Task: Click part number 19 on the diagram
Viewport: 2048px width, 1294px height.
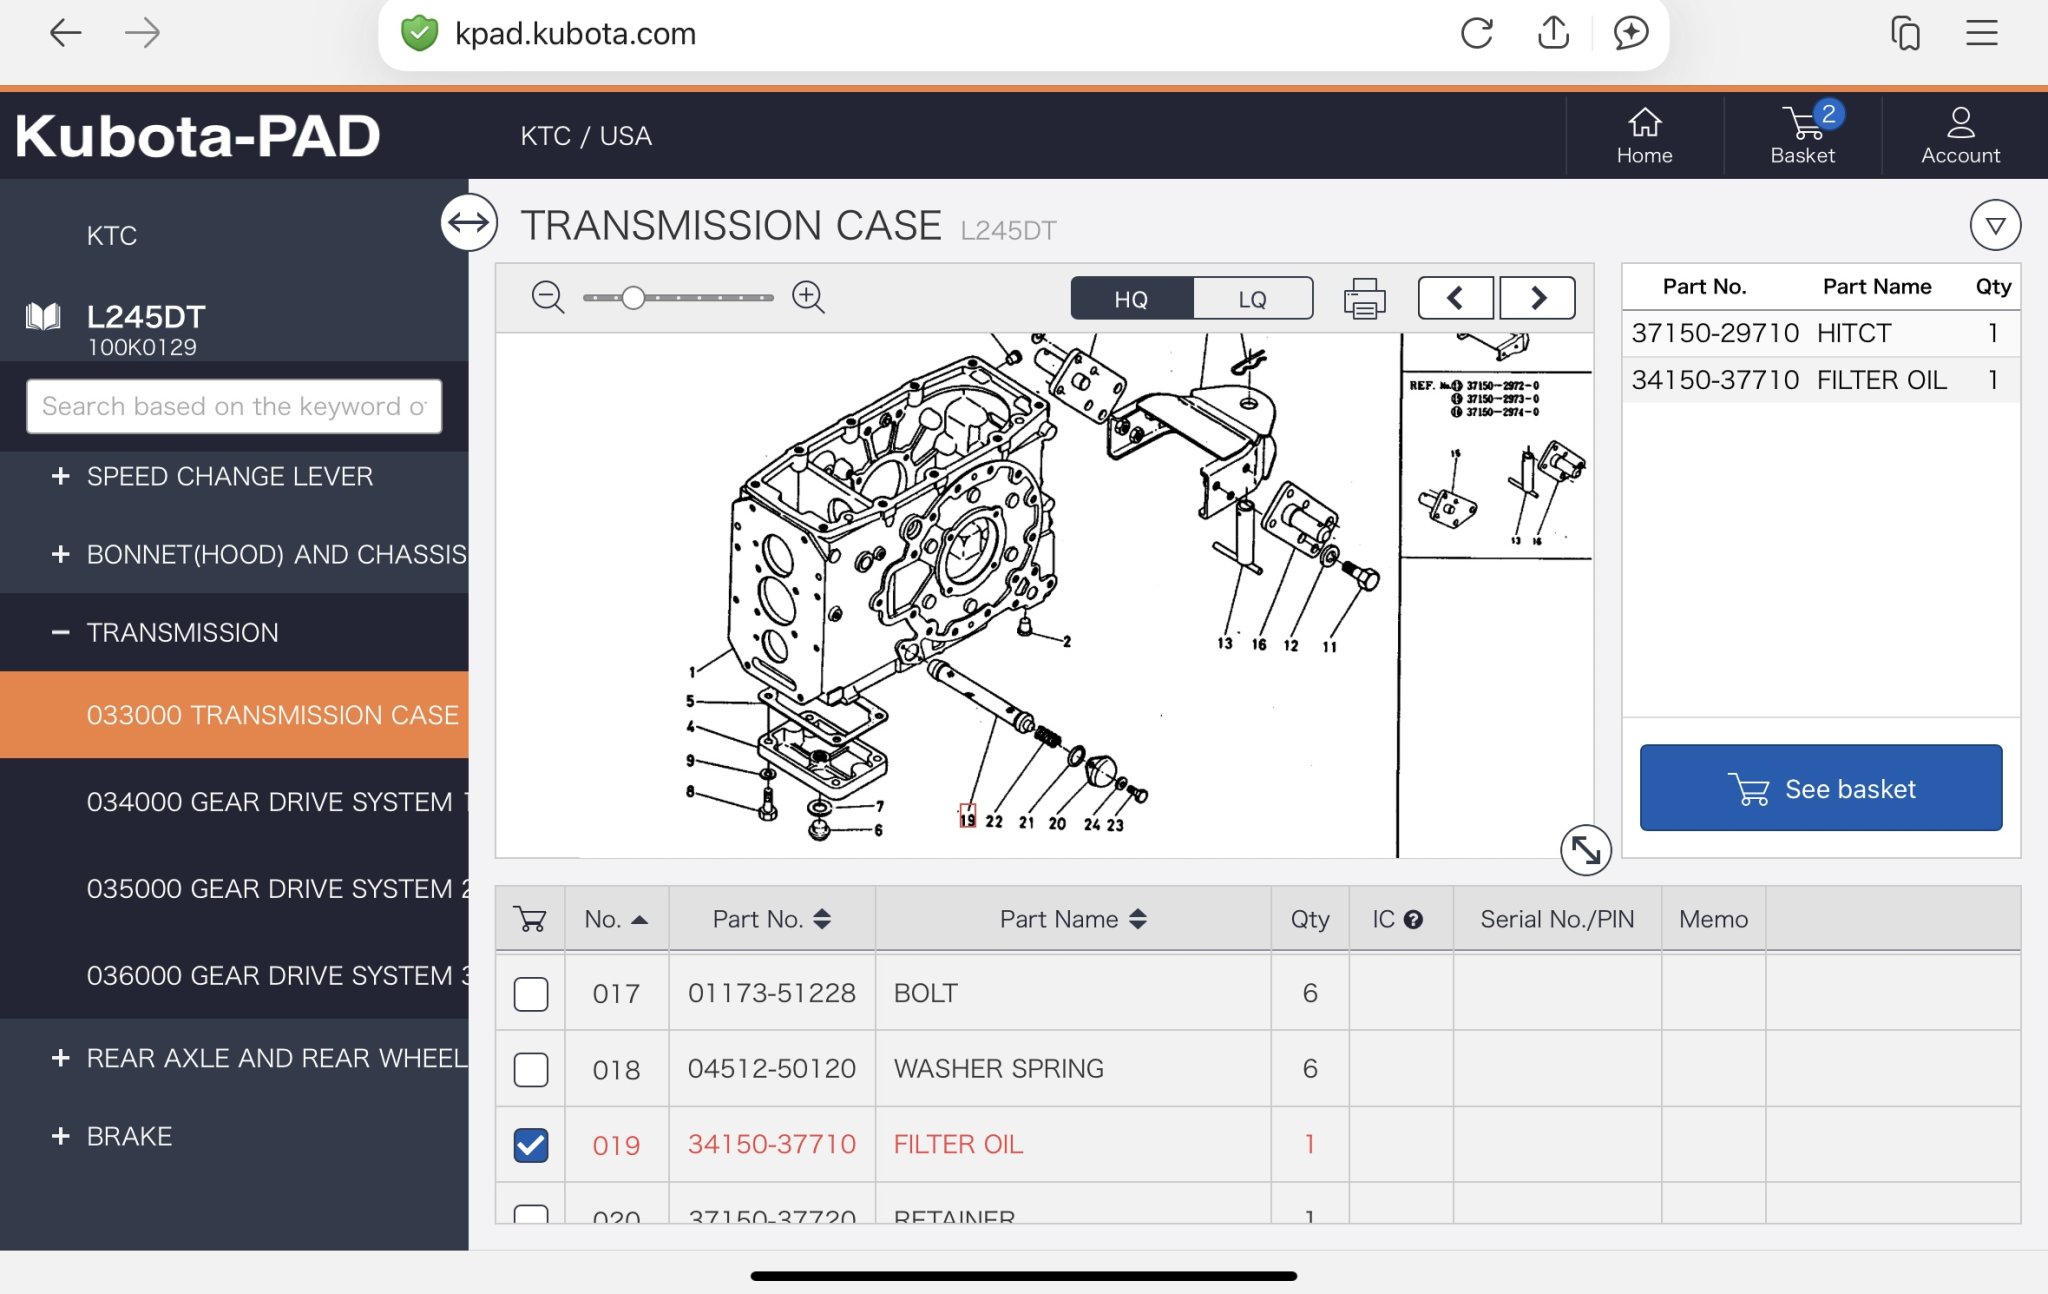Action: coord(967,817)
